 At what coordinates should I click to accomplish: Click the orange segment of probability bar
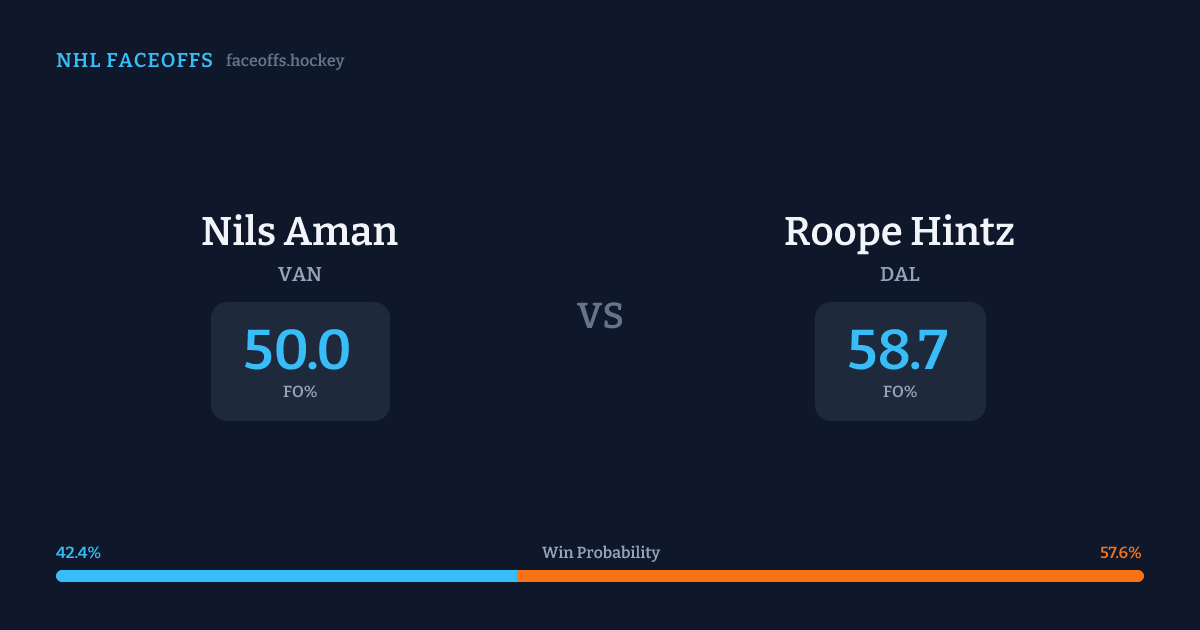pyautogui.click(x=830, y=576)
